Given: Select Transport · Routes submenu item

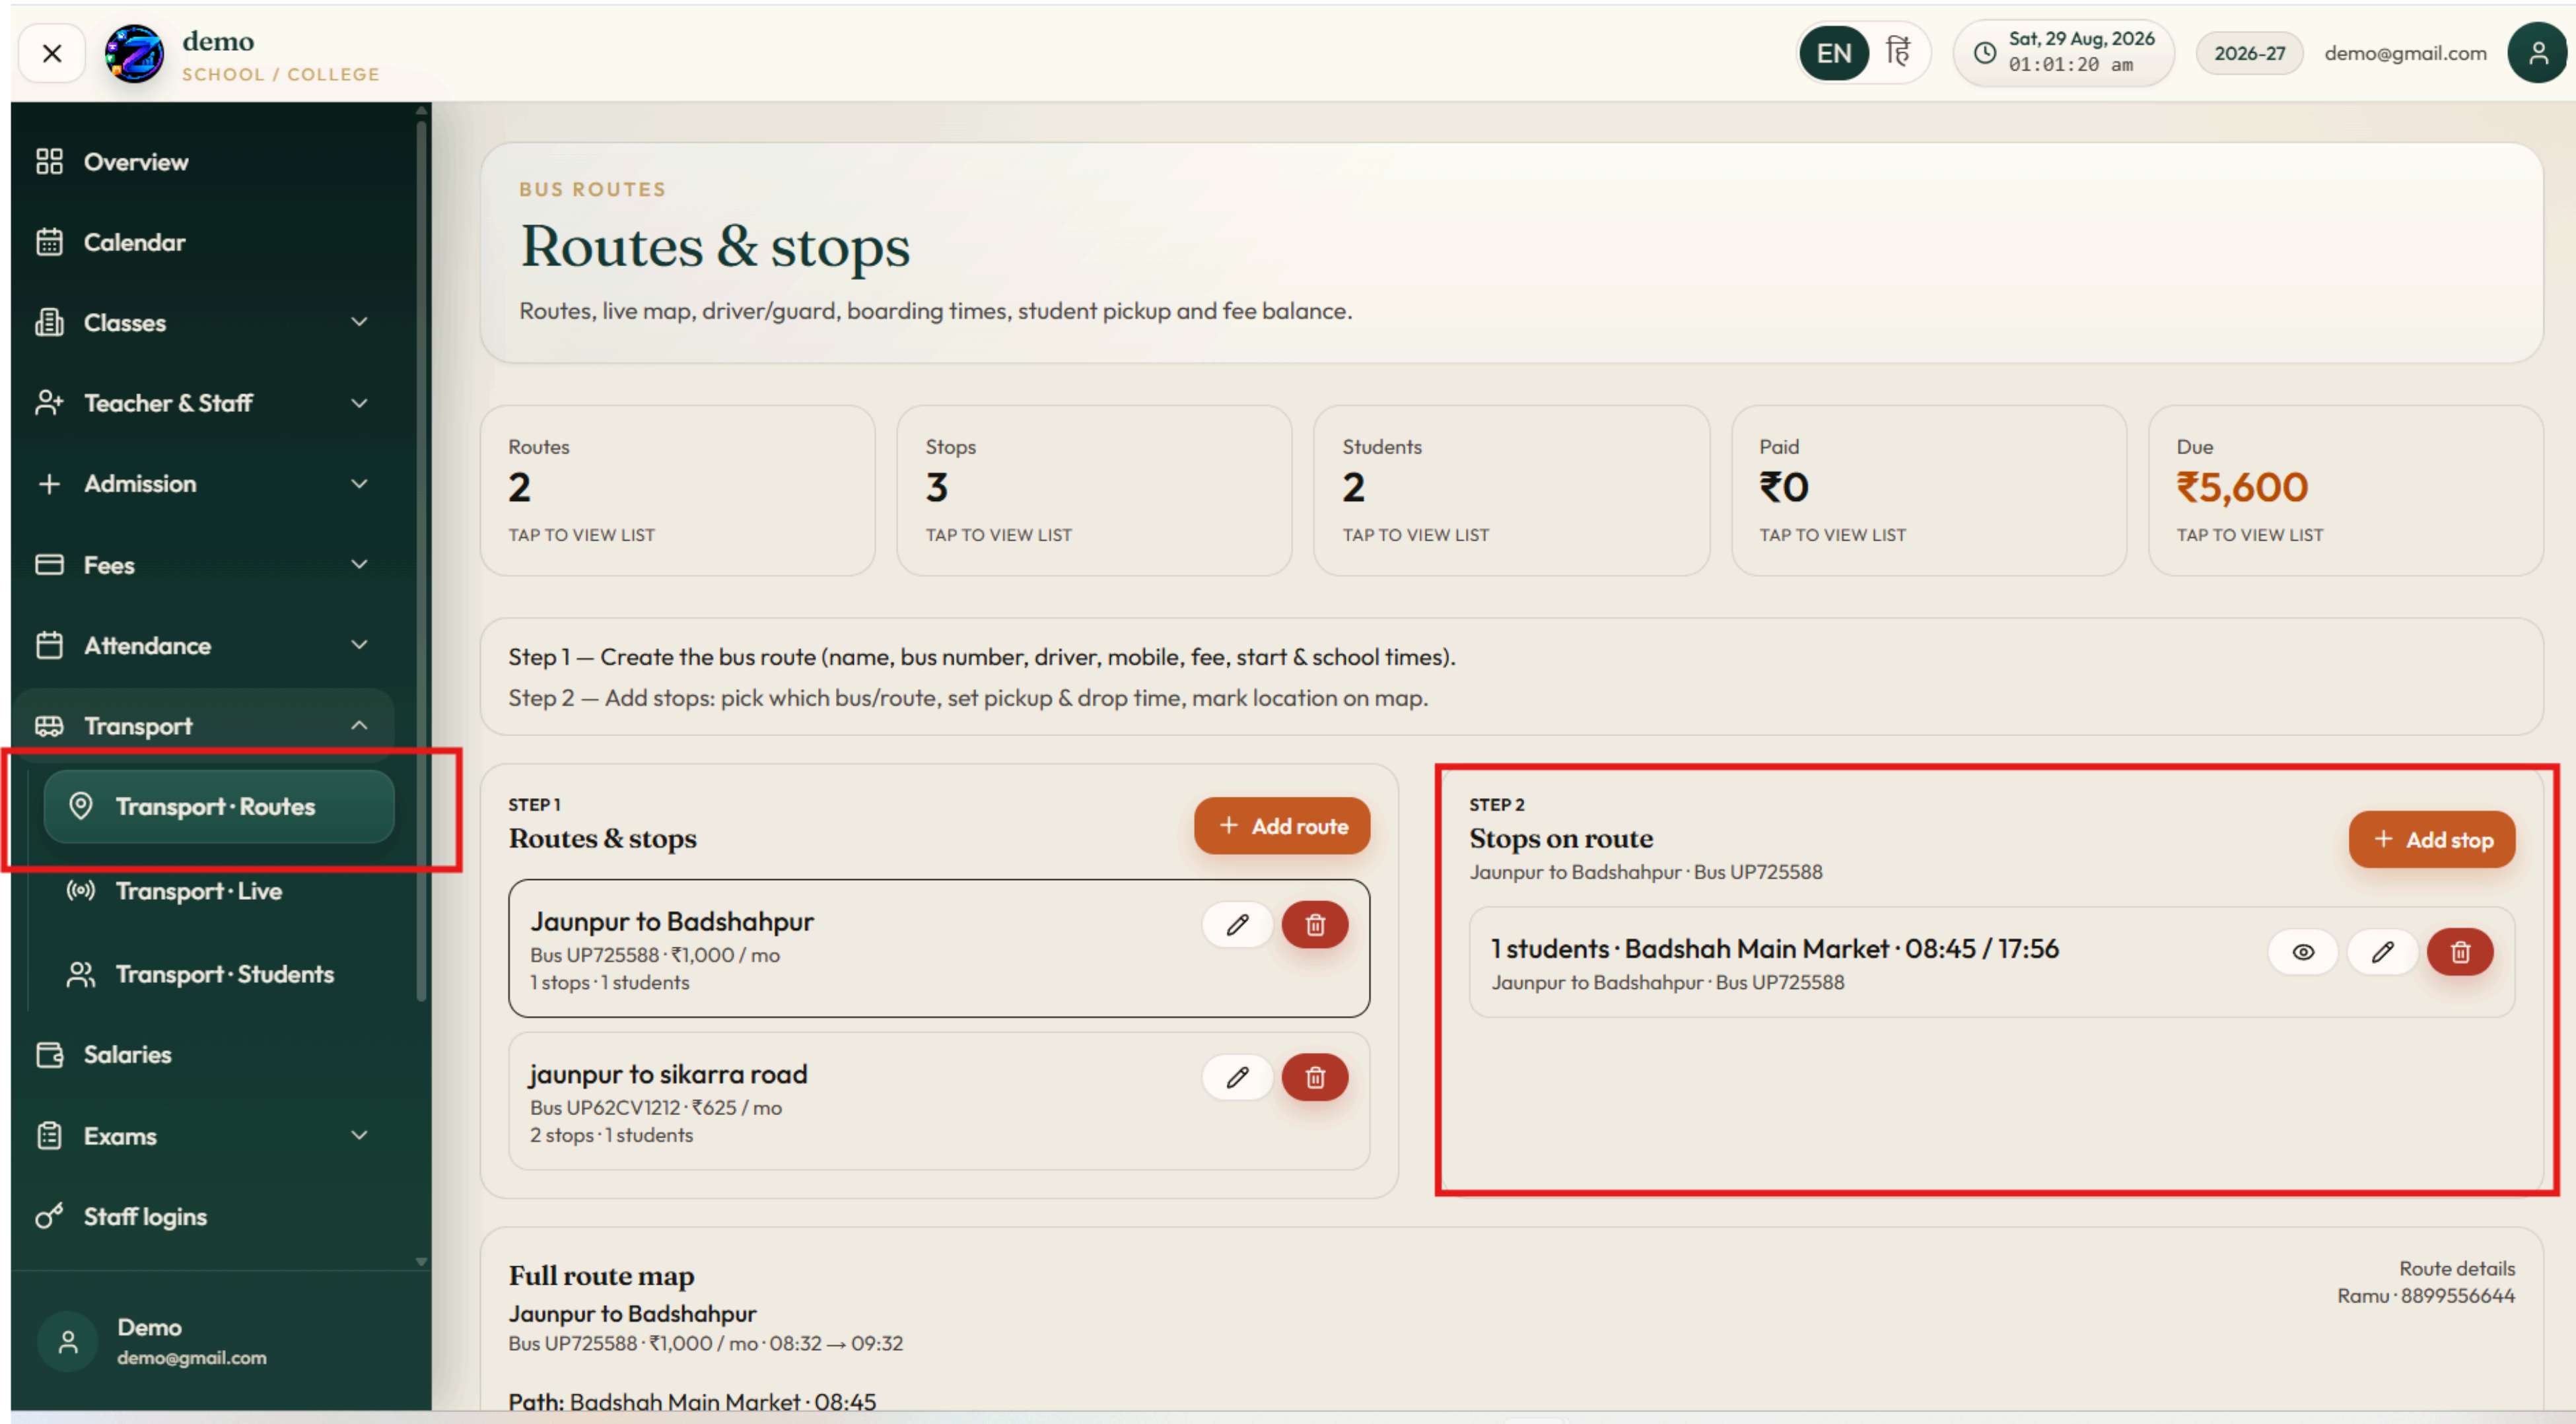Looking at the screenshot, I should pos(219,806).
